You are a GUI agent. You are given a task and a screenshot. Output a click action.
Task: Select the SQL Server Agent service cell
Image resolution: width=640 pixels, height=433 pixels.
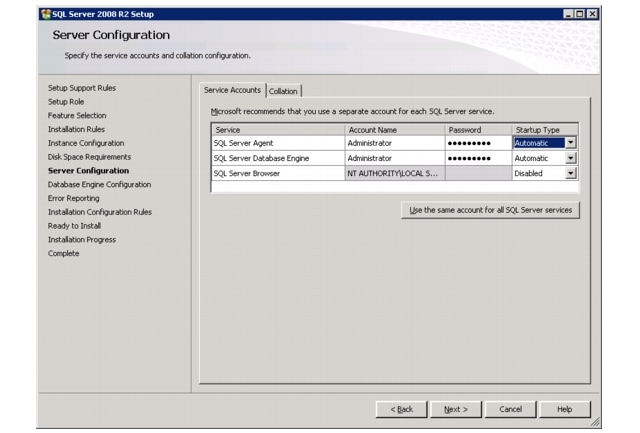click(278, 143)
